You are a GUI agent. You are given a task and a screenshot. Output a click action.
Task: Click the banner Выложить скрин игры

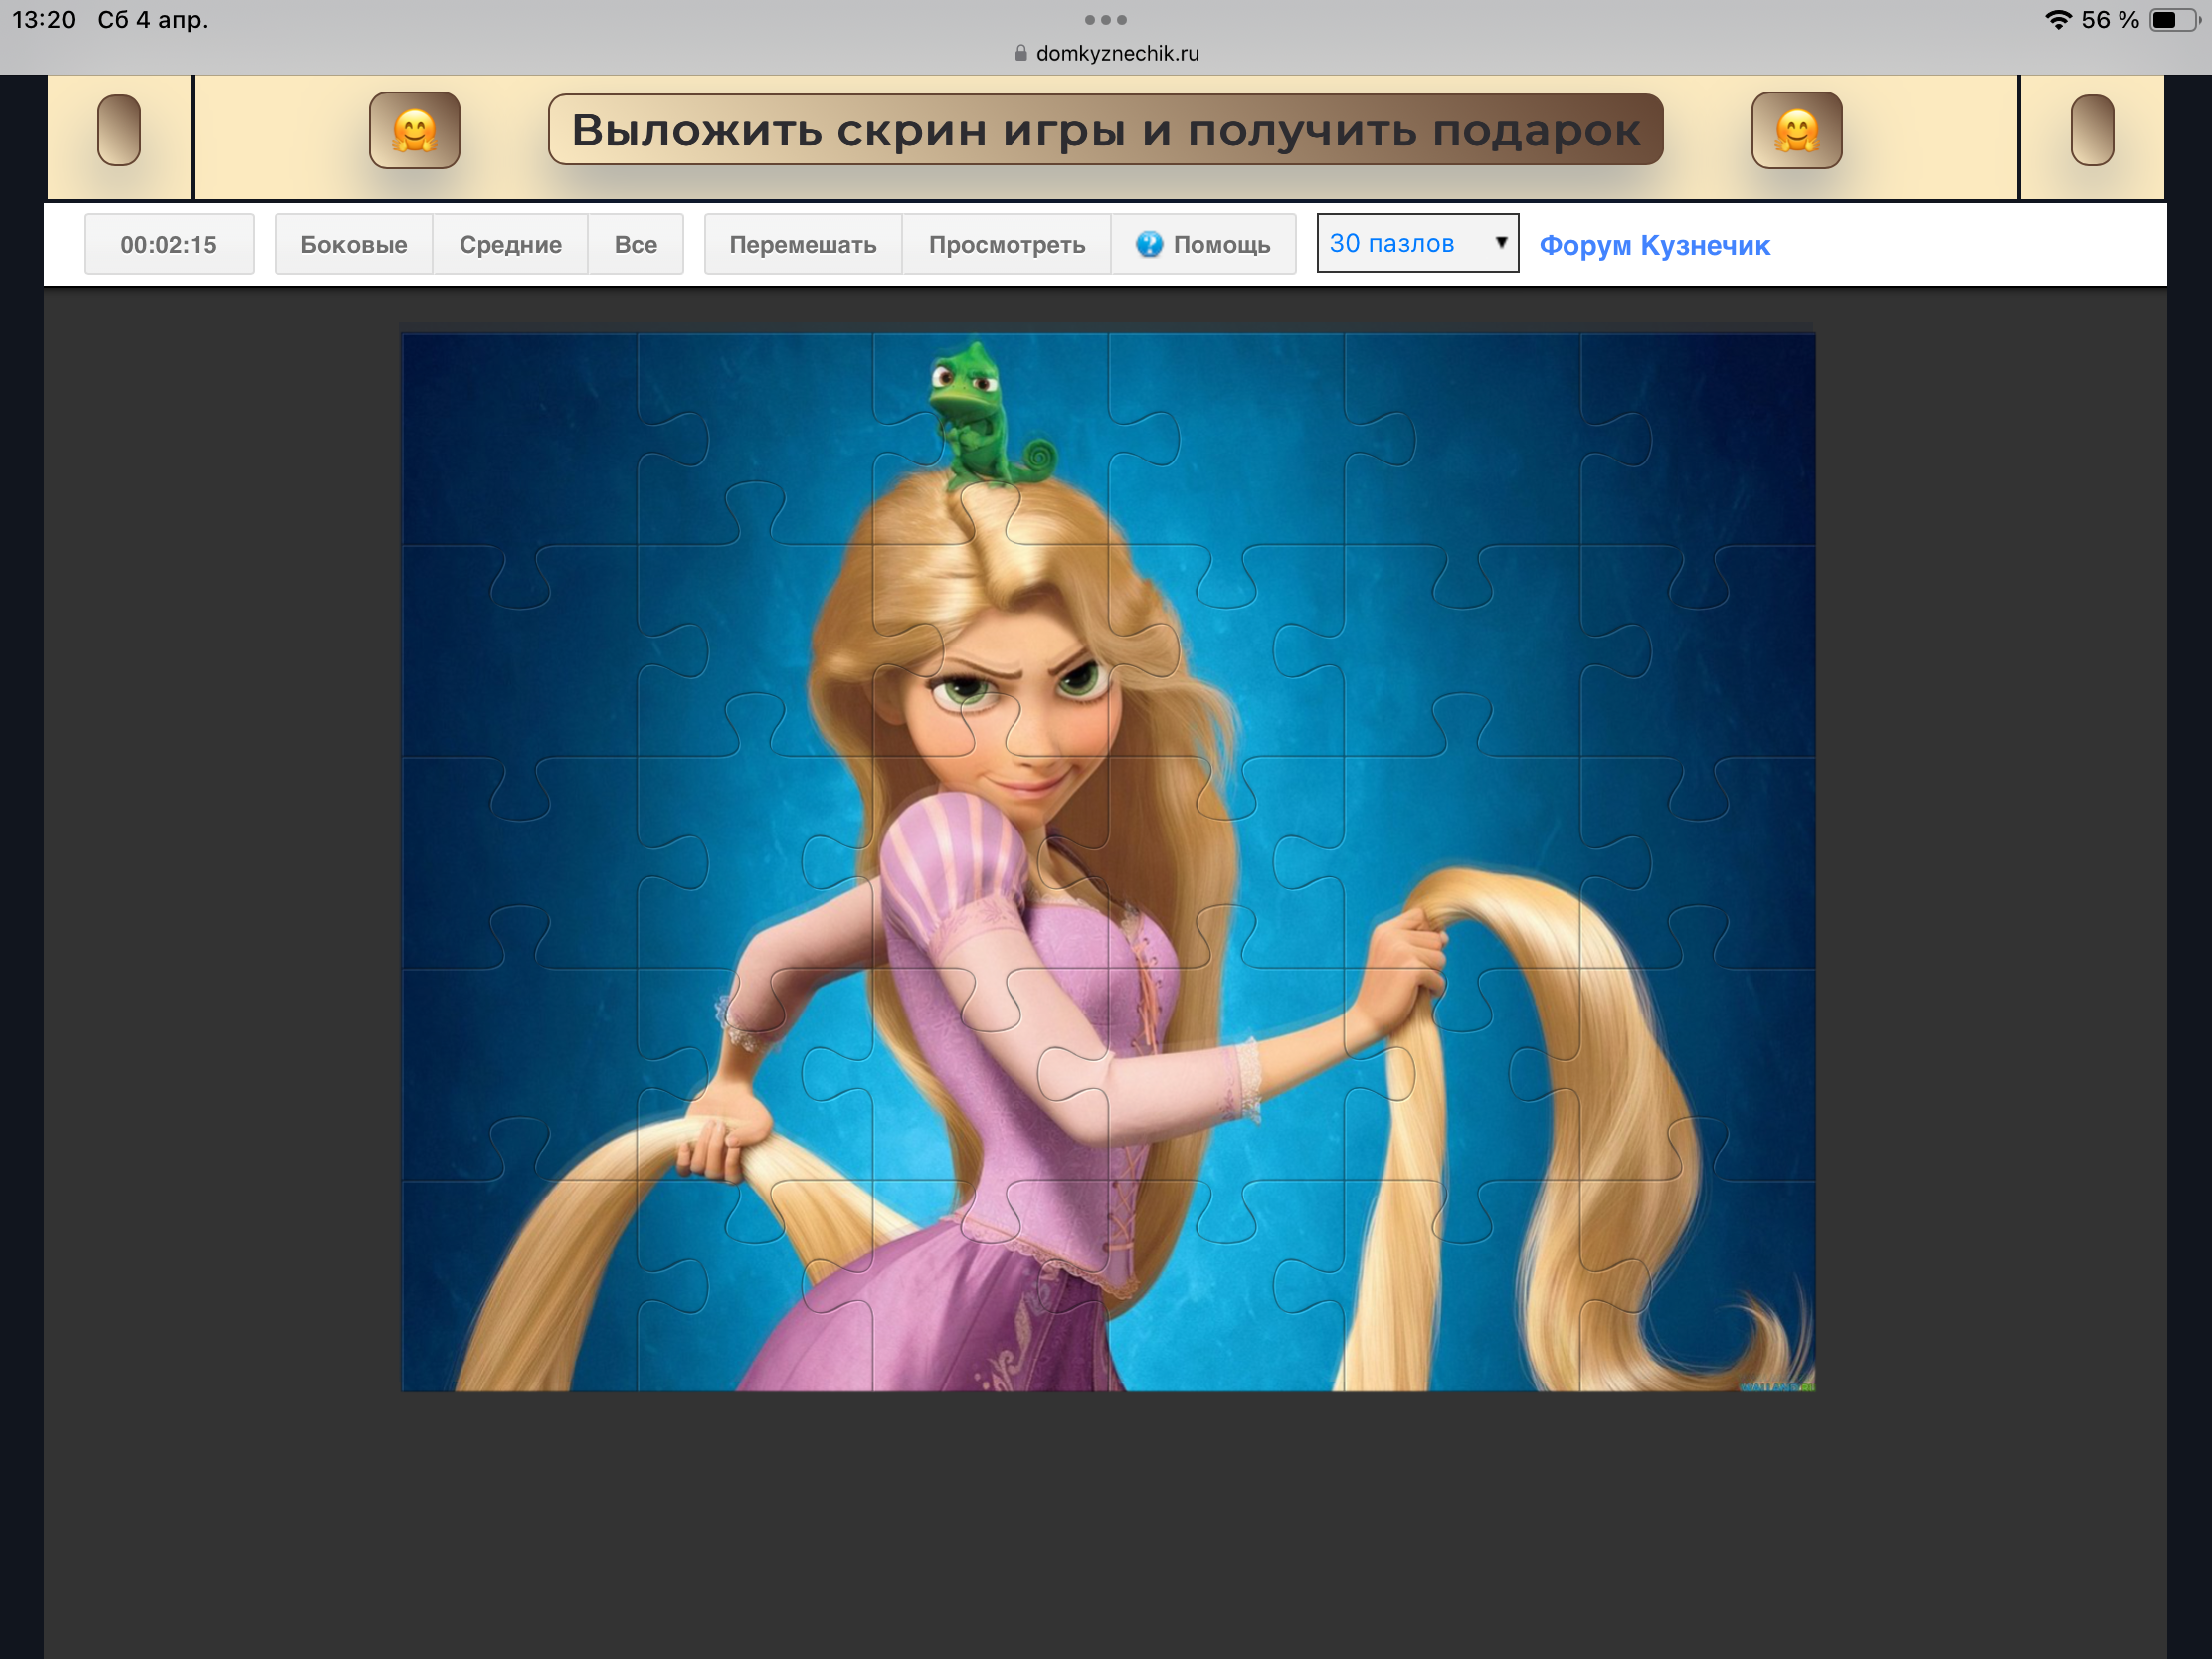tap(1105, 130)
